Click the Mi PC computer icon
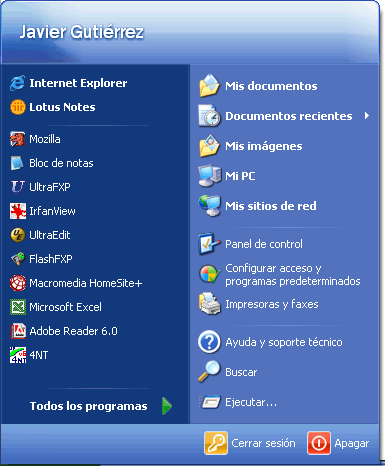 (x=210, y=176)
